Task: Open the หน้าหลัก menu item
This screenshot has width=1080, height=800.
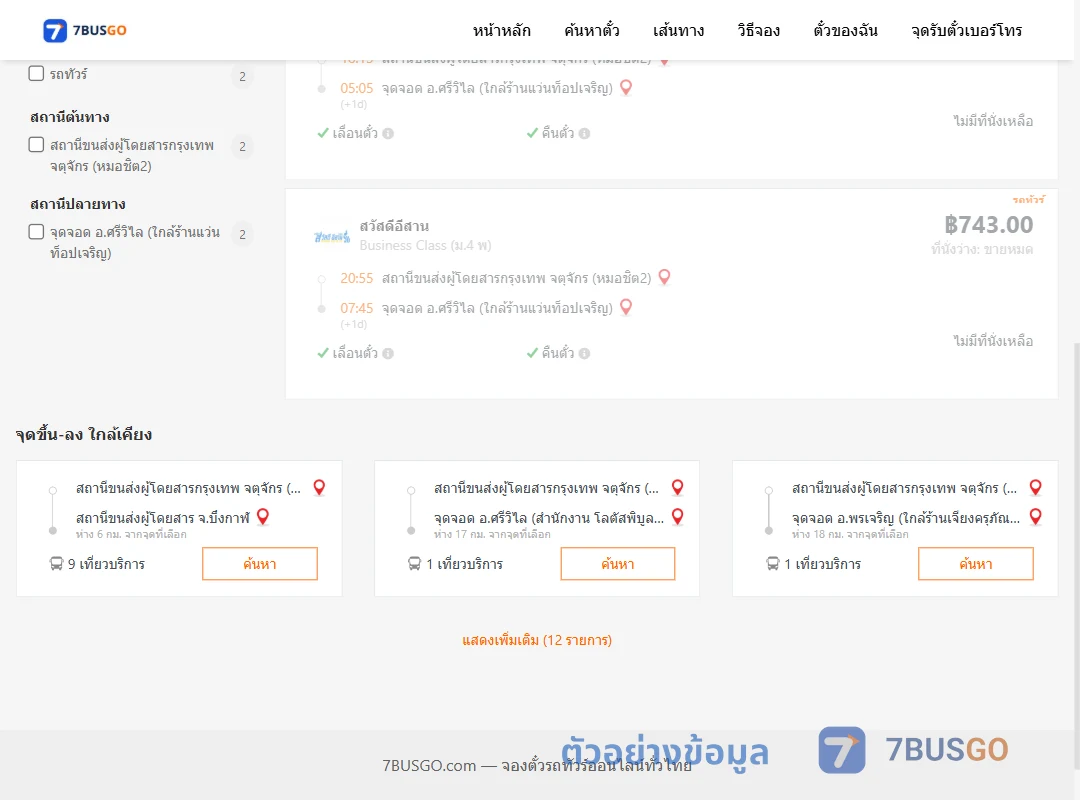Action: [501, 30]
